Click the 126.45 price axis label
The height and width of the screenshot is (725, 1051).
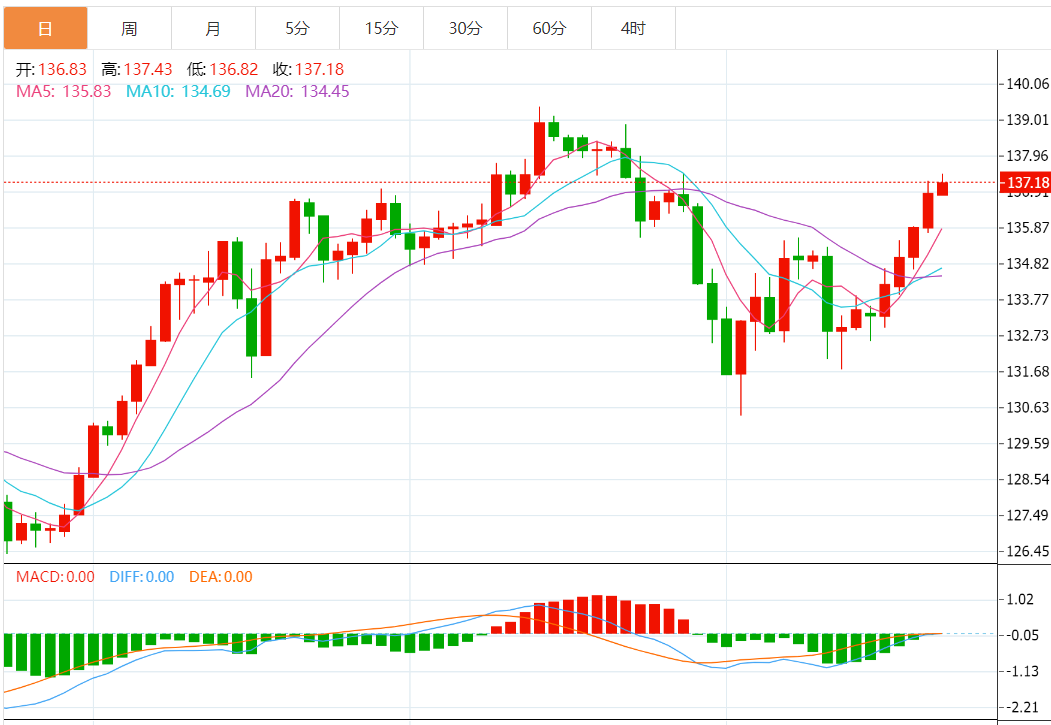(x=1028, y=551)
